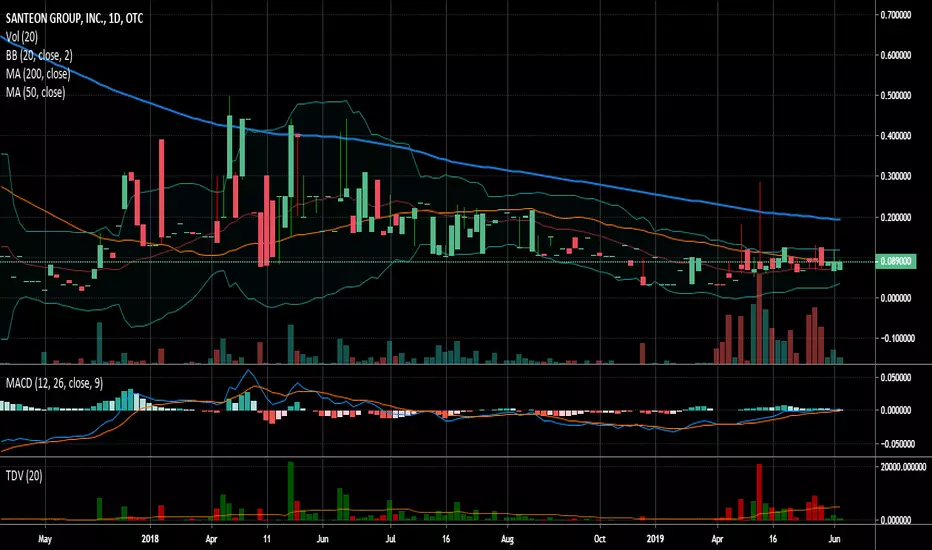Click the -0.100000 price axis label

(x=896, y=338)
